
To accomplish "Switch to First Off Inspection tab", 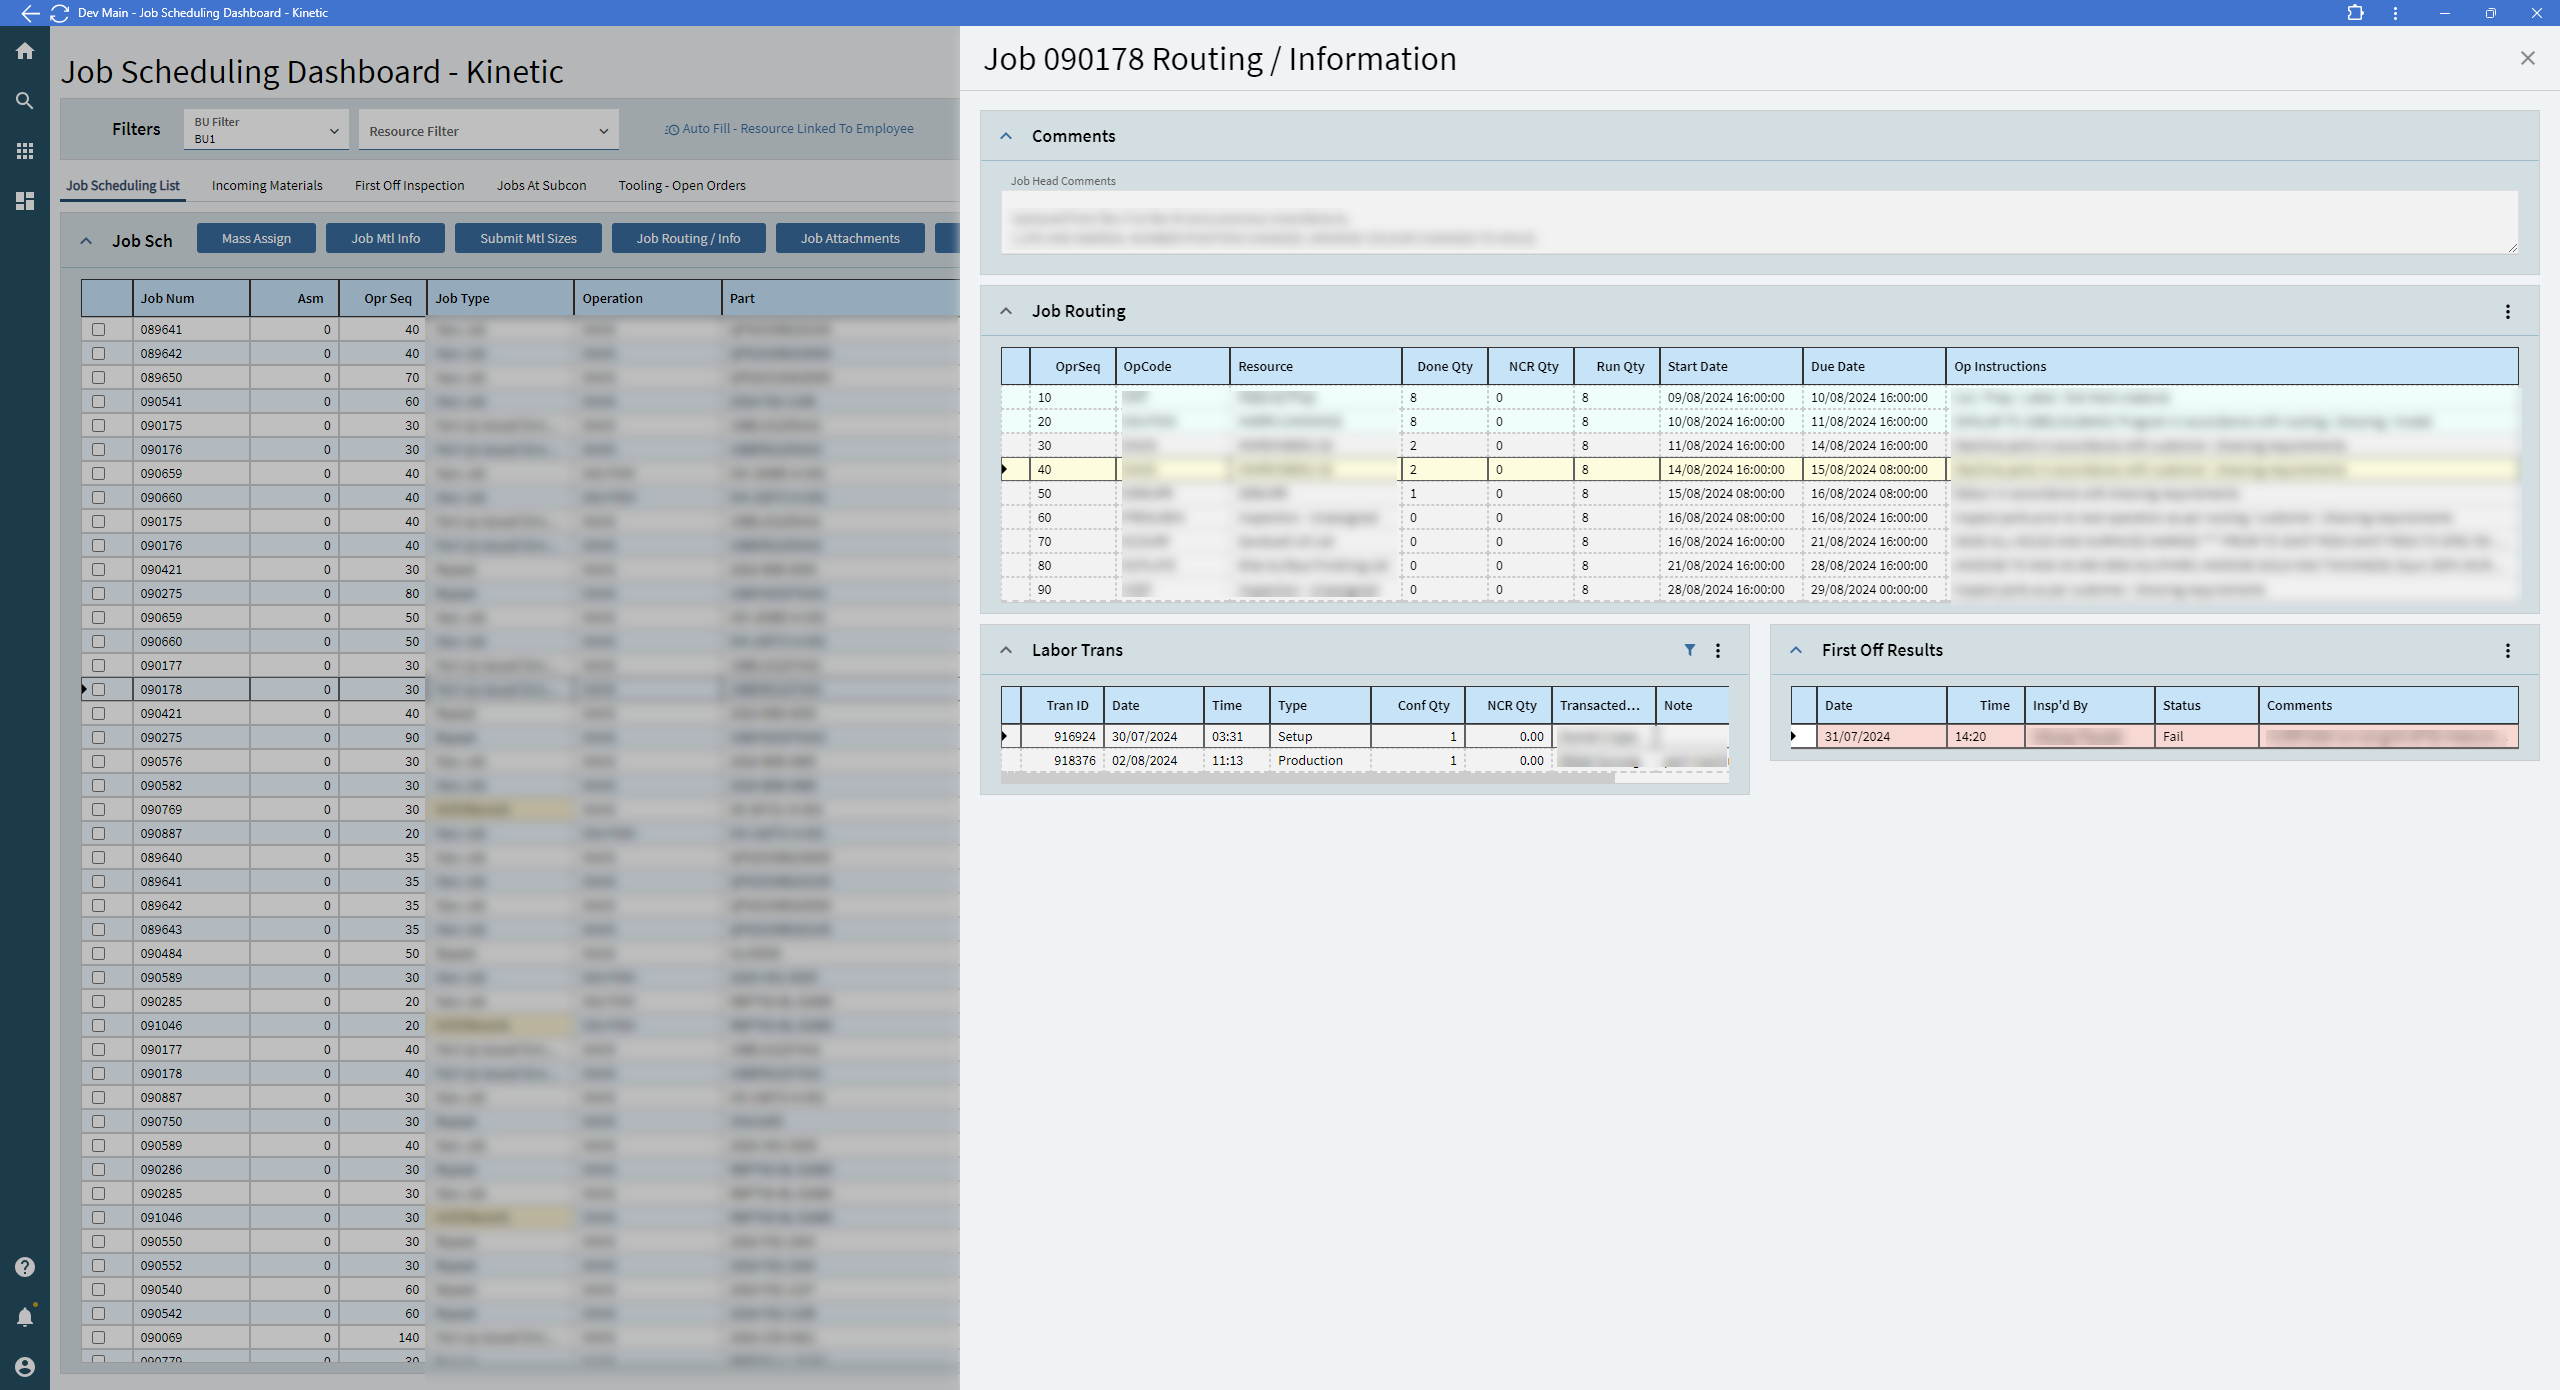I will point(410,186).
